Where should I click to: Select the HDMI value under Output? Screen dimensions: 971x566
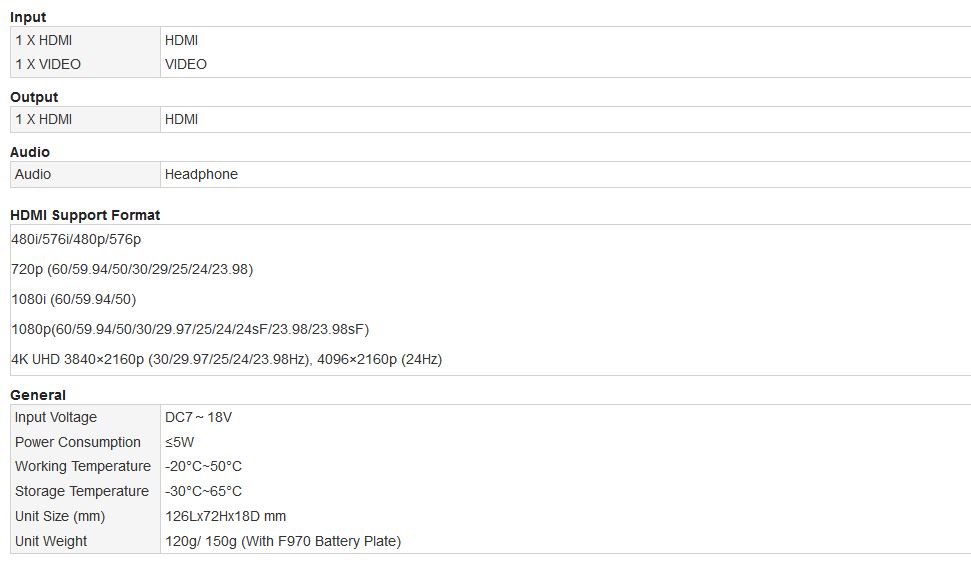pos(181,120)
